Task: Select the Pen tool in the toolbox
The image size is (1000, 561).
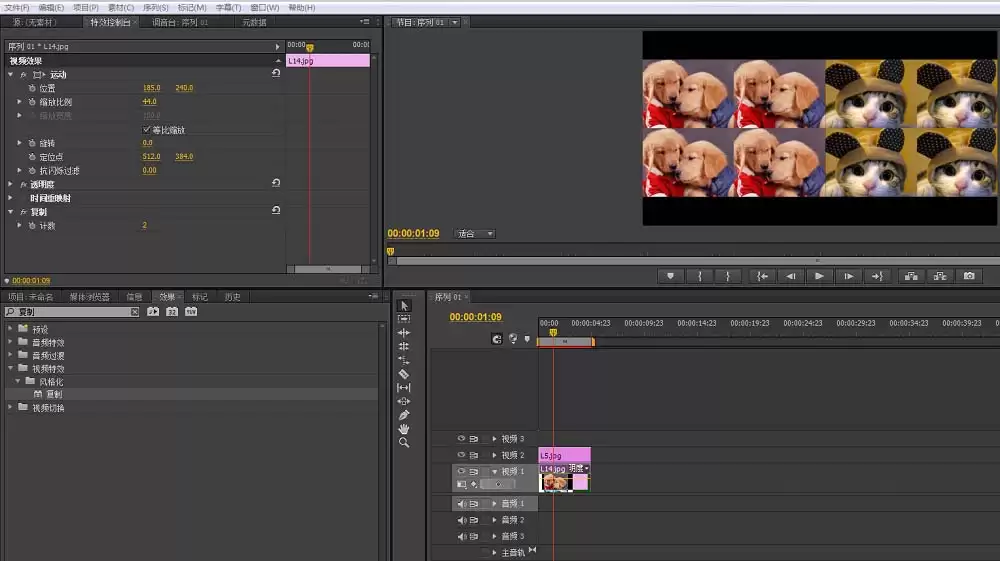Action: click(404, 415)
